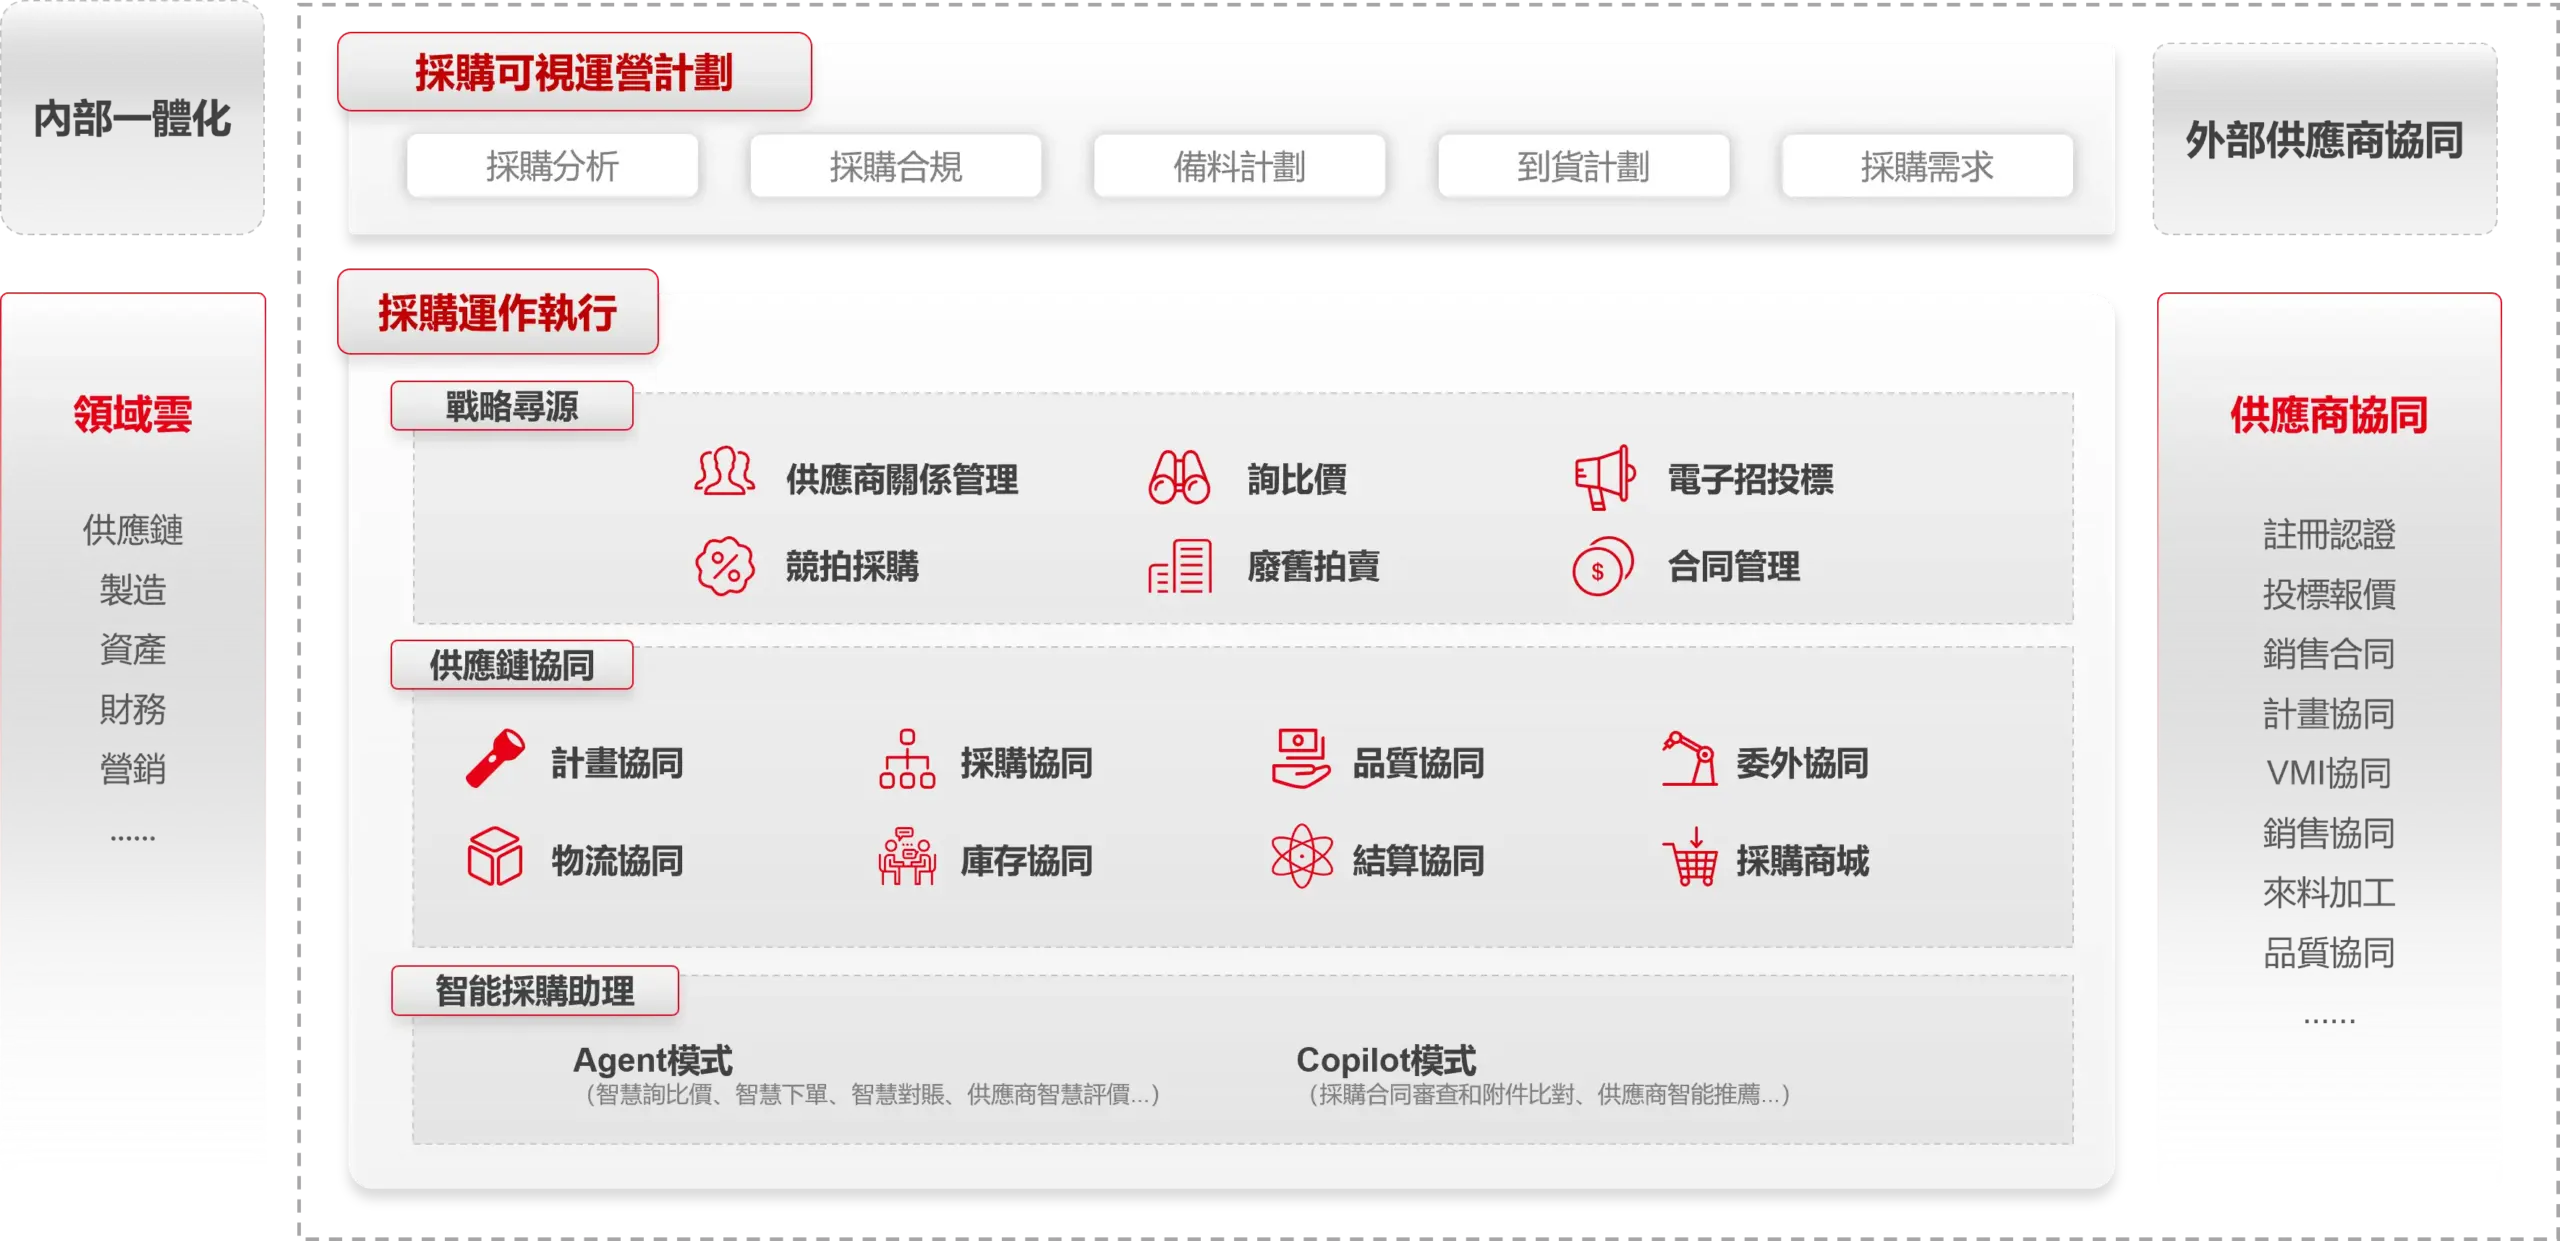Screen dimensions: 2560x1241
Task: Click the megaphone icon for 電子招投標
Action: tap(1604, 477)
